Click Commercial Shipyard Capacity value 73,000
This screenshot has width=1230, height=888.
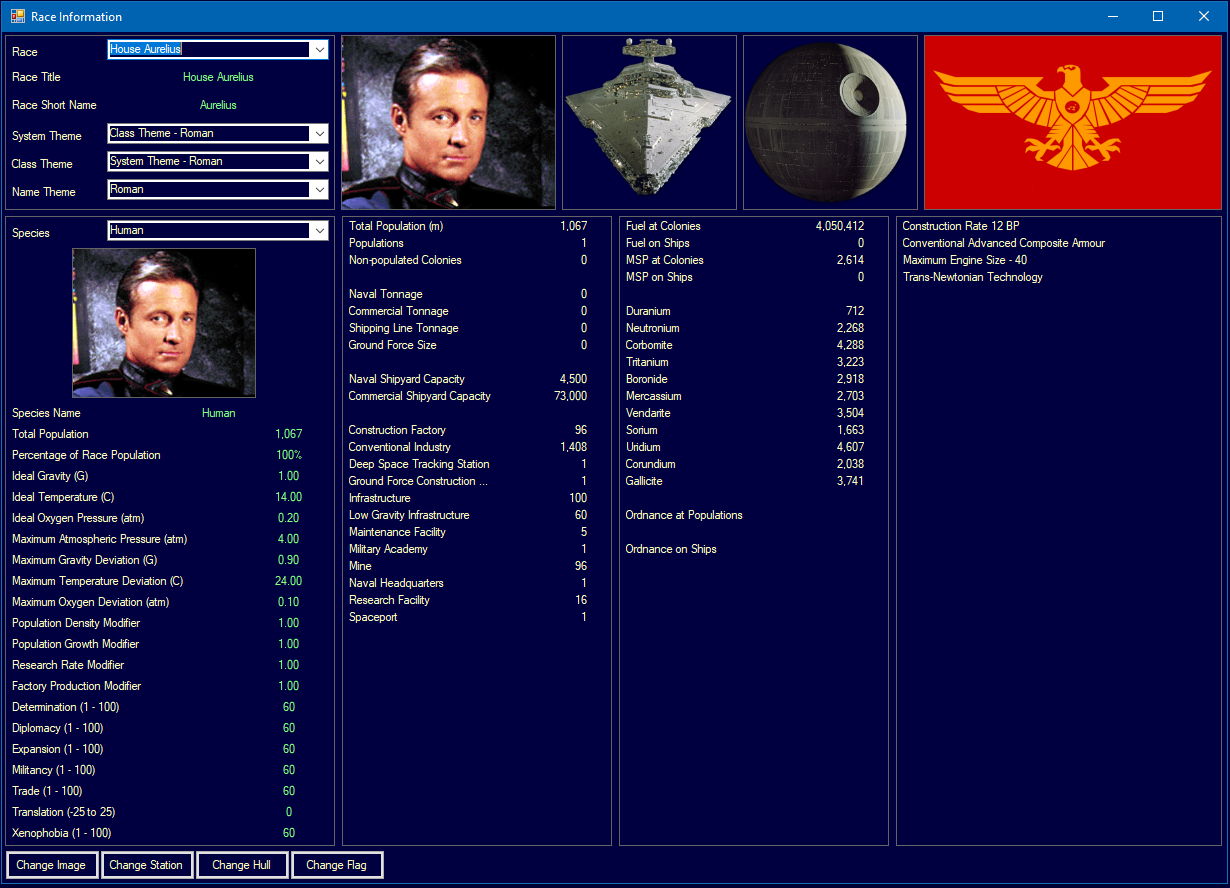tap(570, 396)
